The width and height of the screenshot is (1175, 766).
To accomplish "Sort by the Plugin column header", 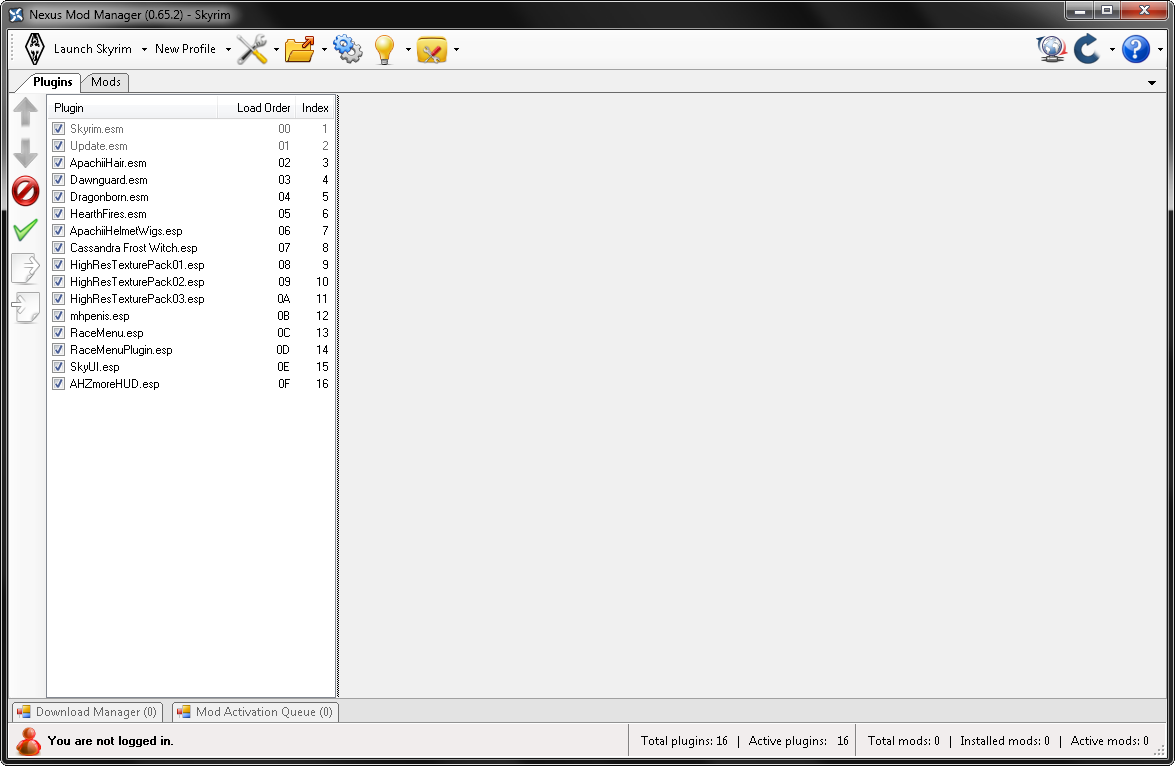I will pyautogui.click(x=133, y=108).
